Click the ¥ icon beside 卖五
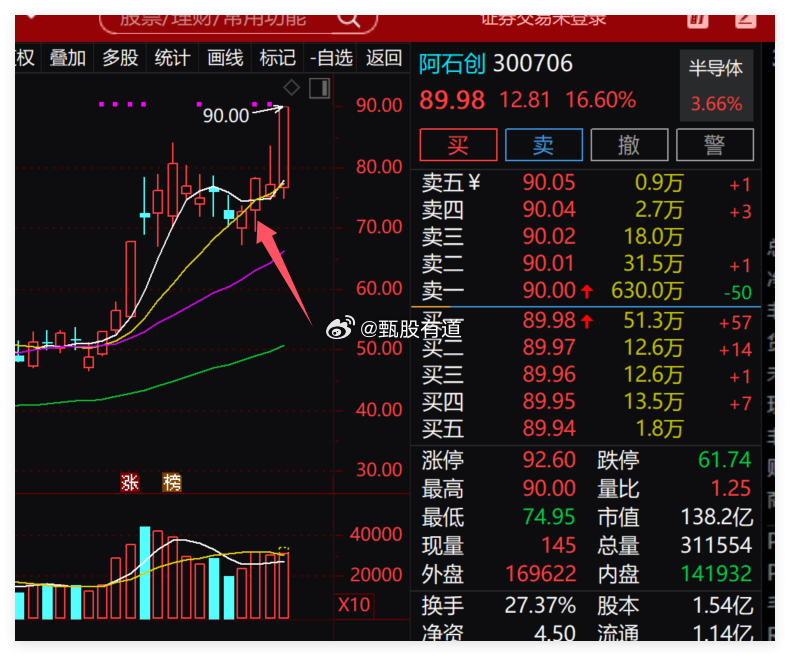790x656 pixels. pos(474,182)
